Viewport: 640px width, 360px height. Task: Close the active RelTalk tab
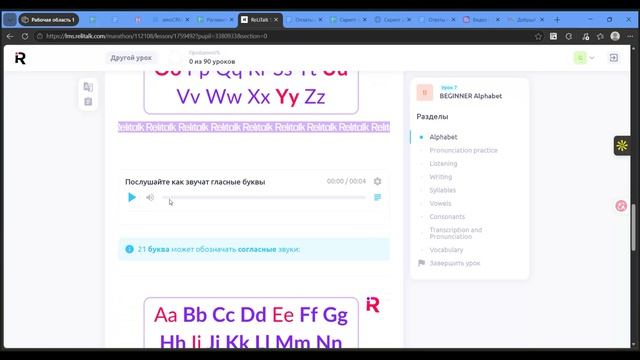[x=276, y=20]
